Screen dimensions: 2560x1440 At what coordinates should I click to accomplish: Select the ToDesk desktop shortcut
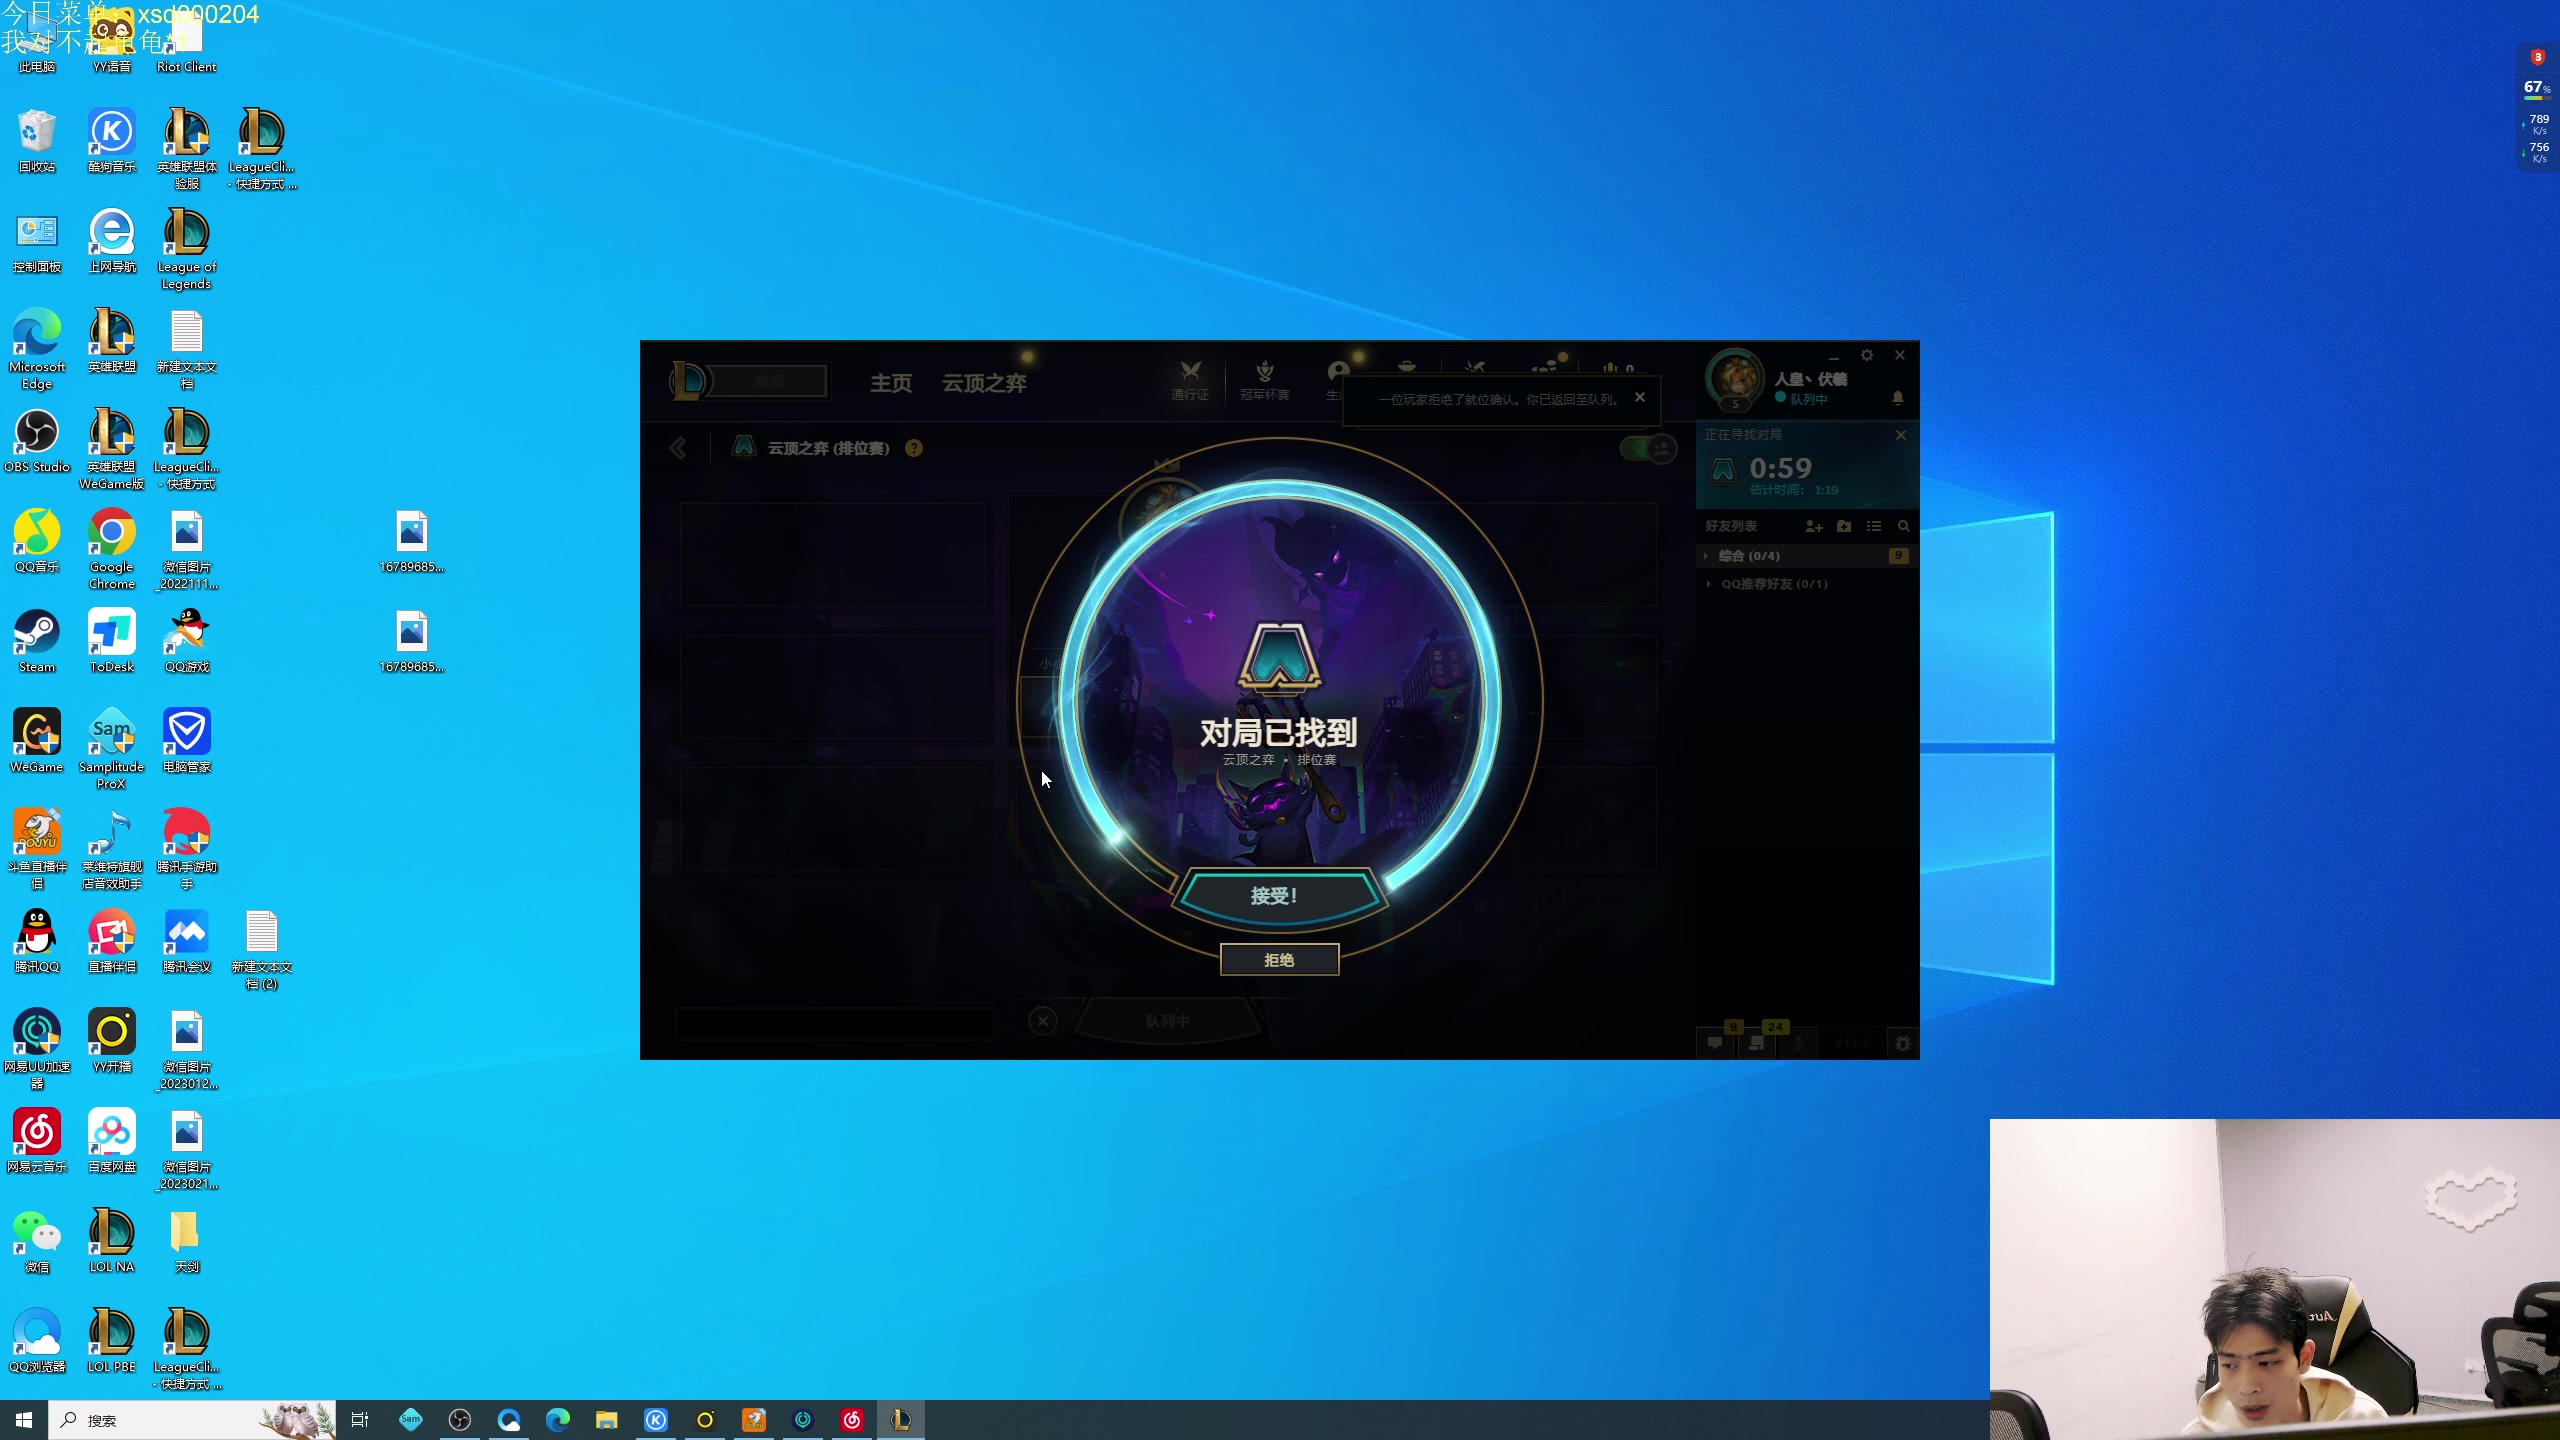[112, 641]
